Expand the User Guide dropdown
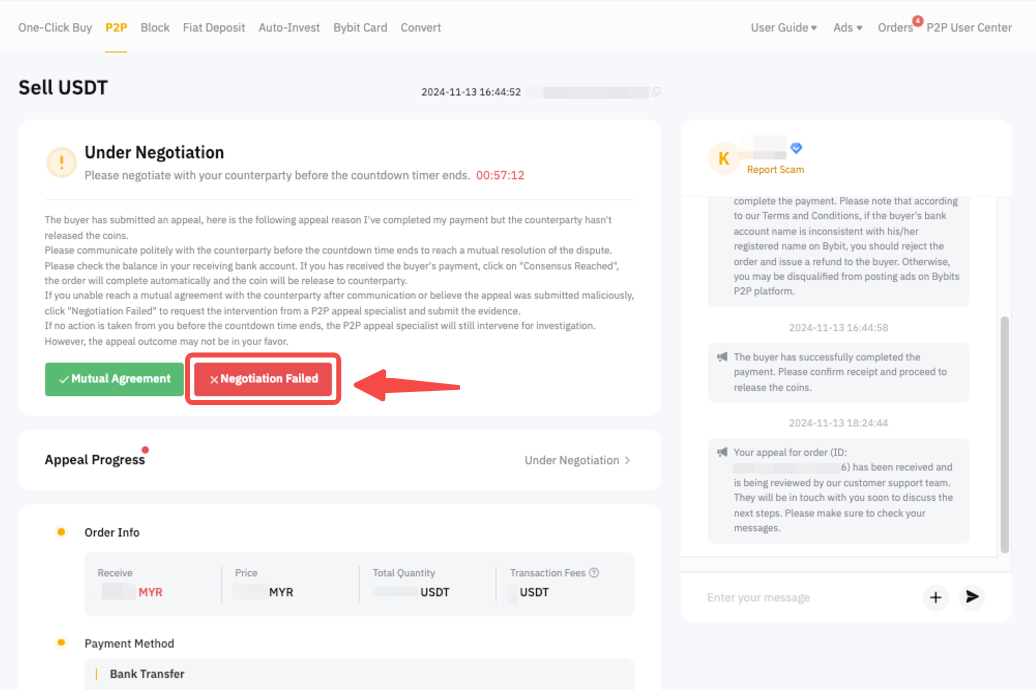This screenshot has height=690, width=1036. 783,28
